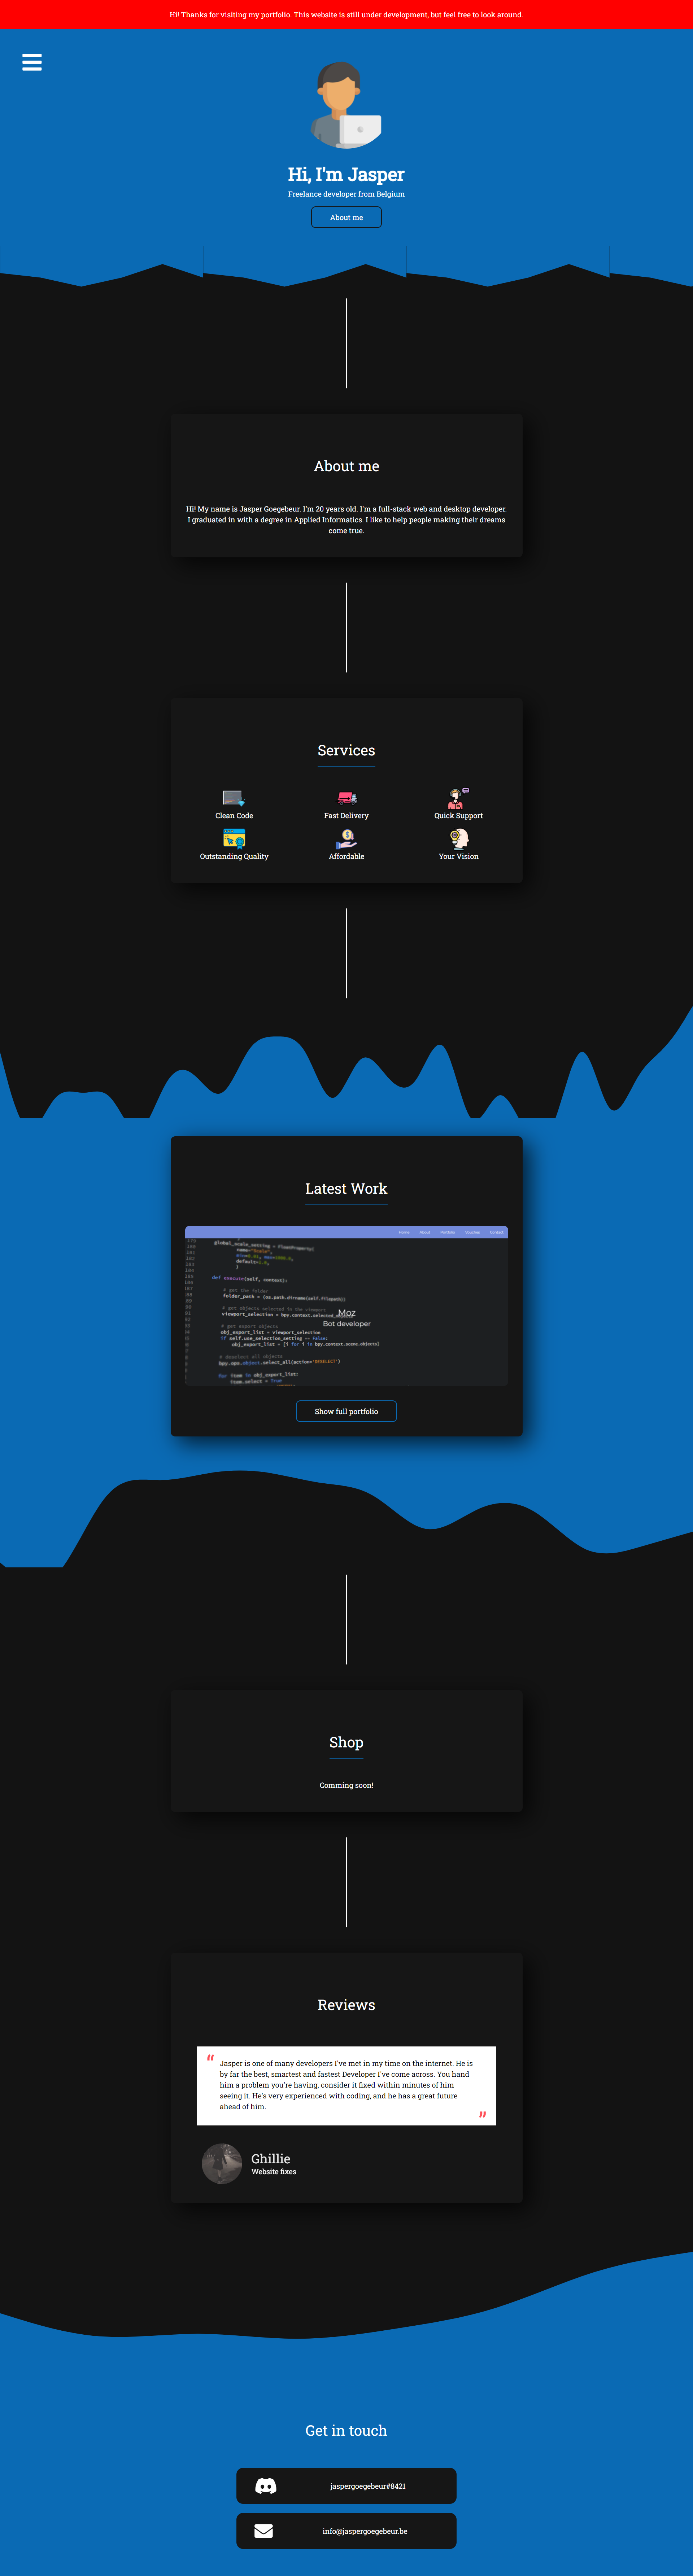Click the 'Reviews' section heading
The width and height of the screenshot is (693, 2576).
tap(346, 2005)
